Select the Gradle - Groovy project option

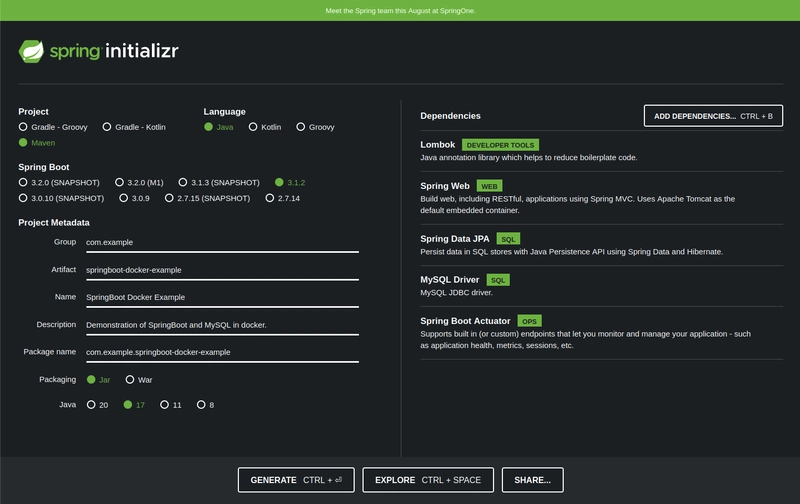click(53, 127)
